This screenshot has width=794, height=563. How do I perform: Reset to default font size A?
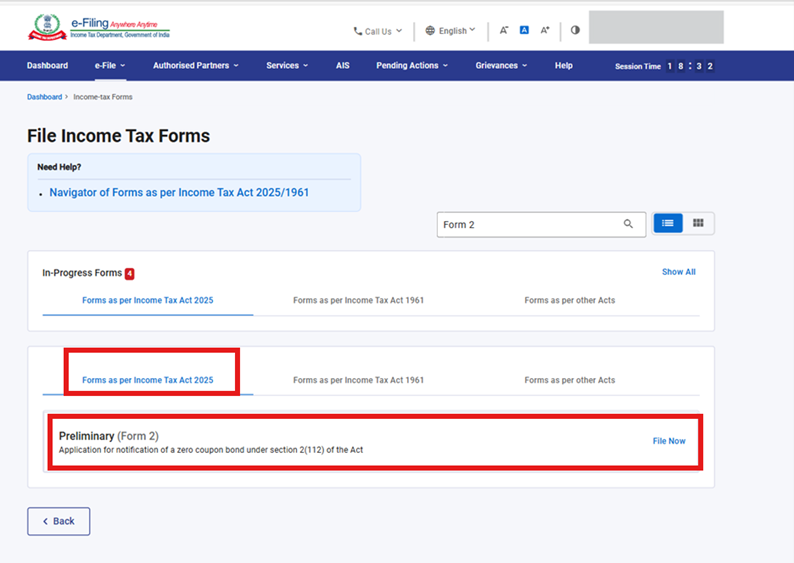(524, 30)
